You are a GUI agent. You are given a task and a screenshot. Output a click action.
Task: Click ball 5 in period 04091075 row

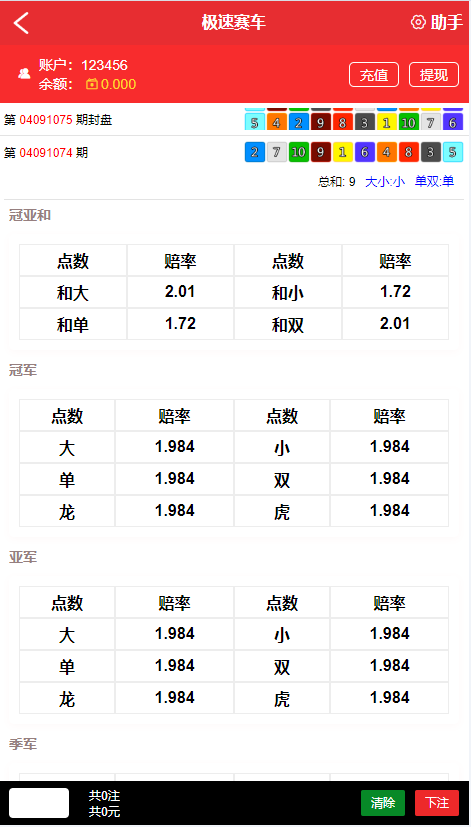click(255, 122)
